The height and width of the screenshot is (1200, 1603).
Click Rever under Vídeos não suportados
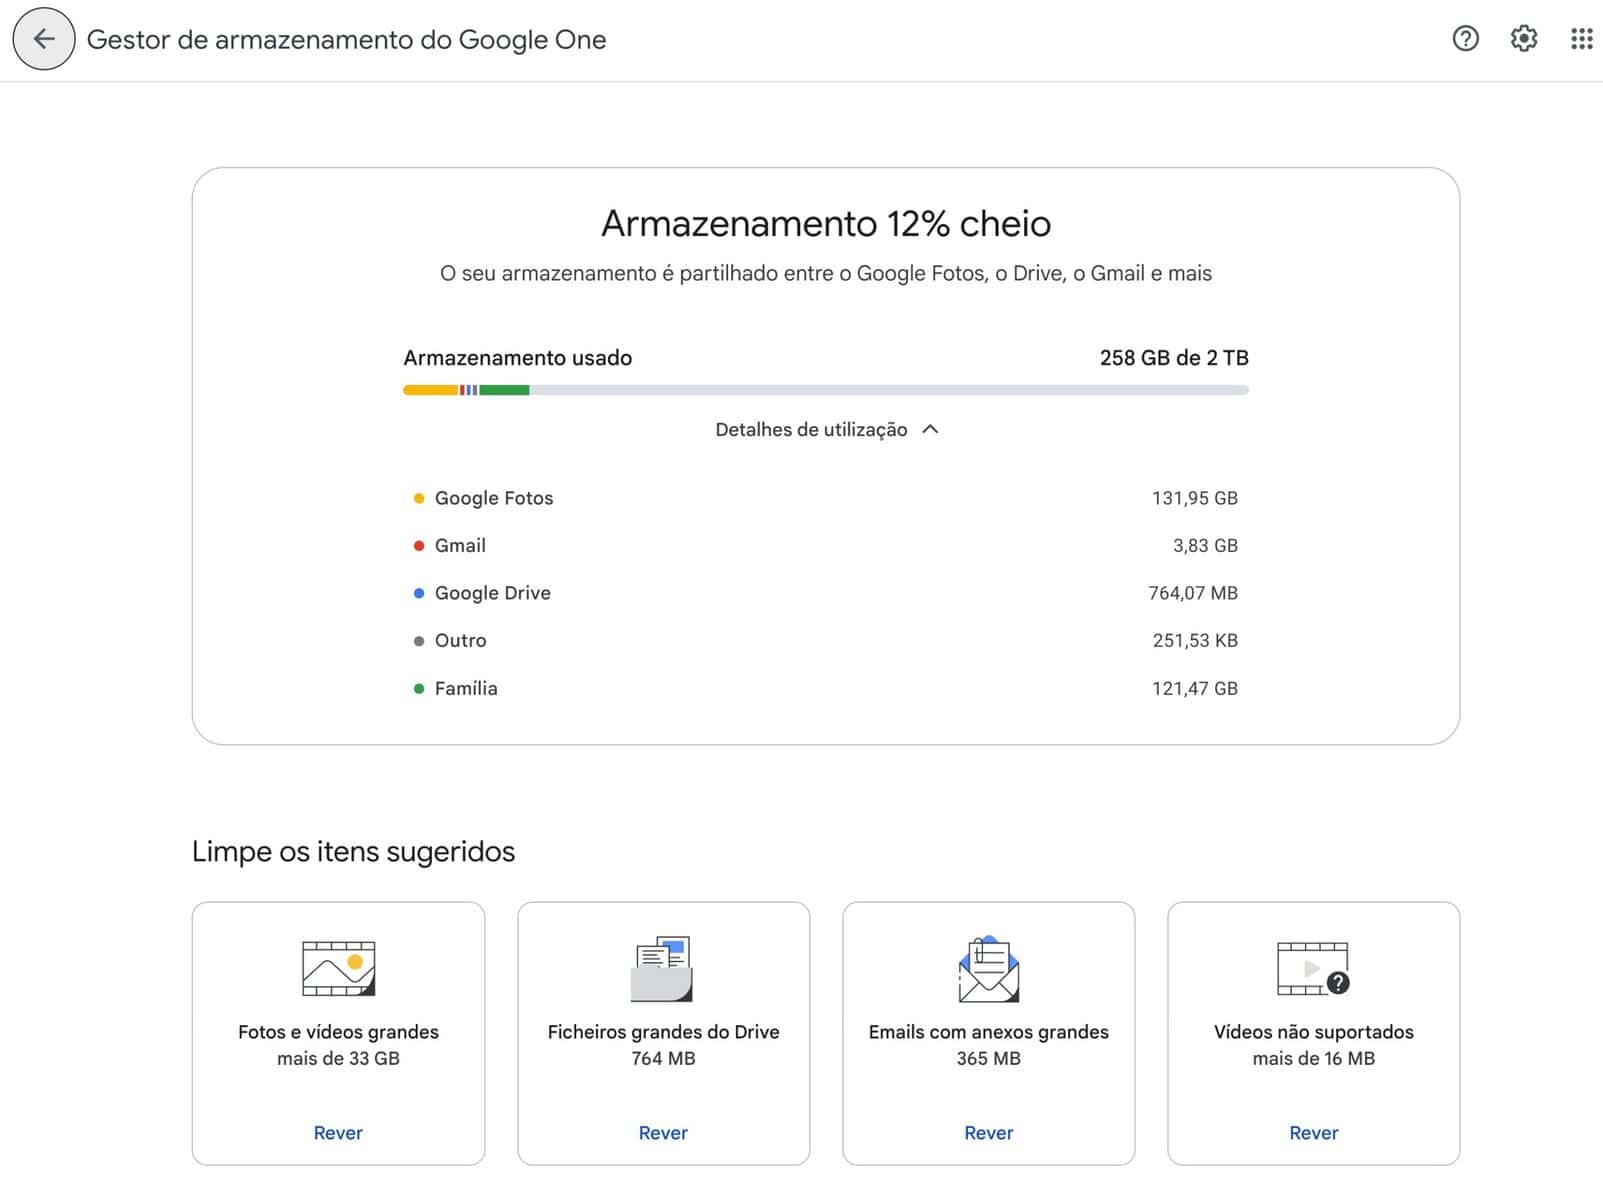tap(1313, 1133)
